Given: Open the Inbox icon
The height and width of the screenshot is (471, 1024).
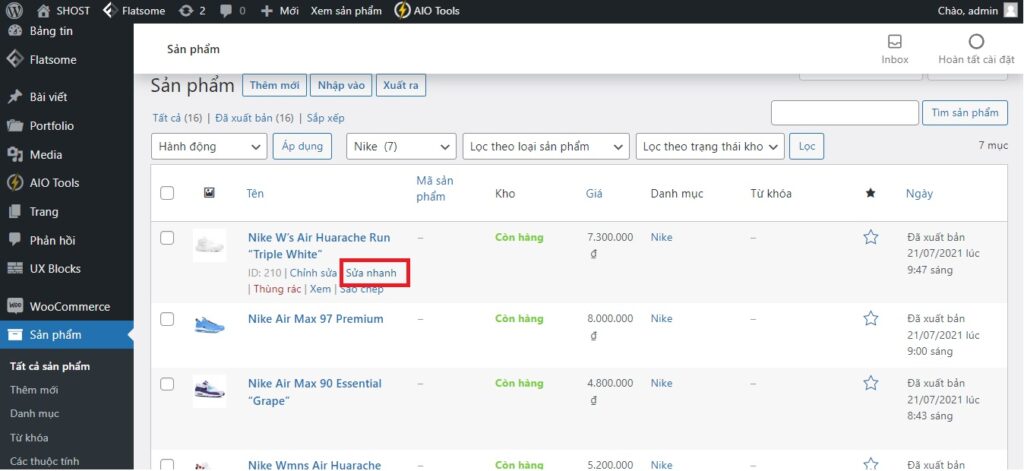Looking at the screenshot, I should pyautogui.click(x=894, y=42).
